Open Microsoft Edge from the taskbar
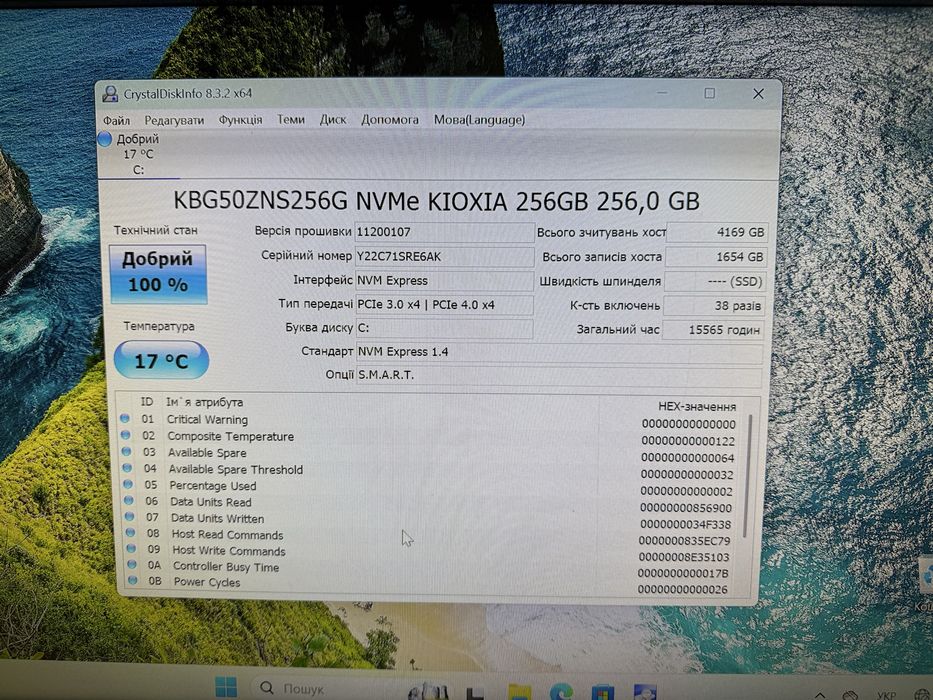This screenshot has width=933, height=700. point(561,692)
